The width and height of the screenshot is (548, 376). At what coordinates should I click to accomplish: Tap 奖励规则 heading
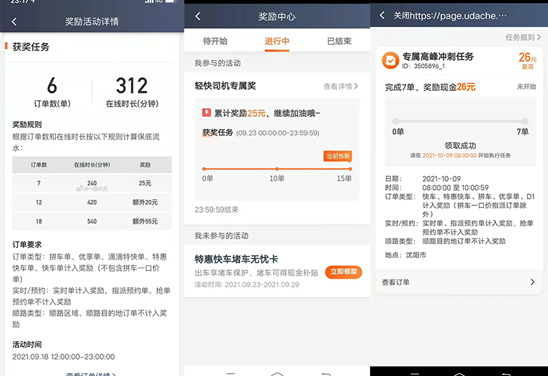27,124
